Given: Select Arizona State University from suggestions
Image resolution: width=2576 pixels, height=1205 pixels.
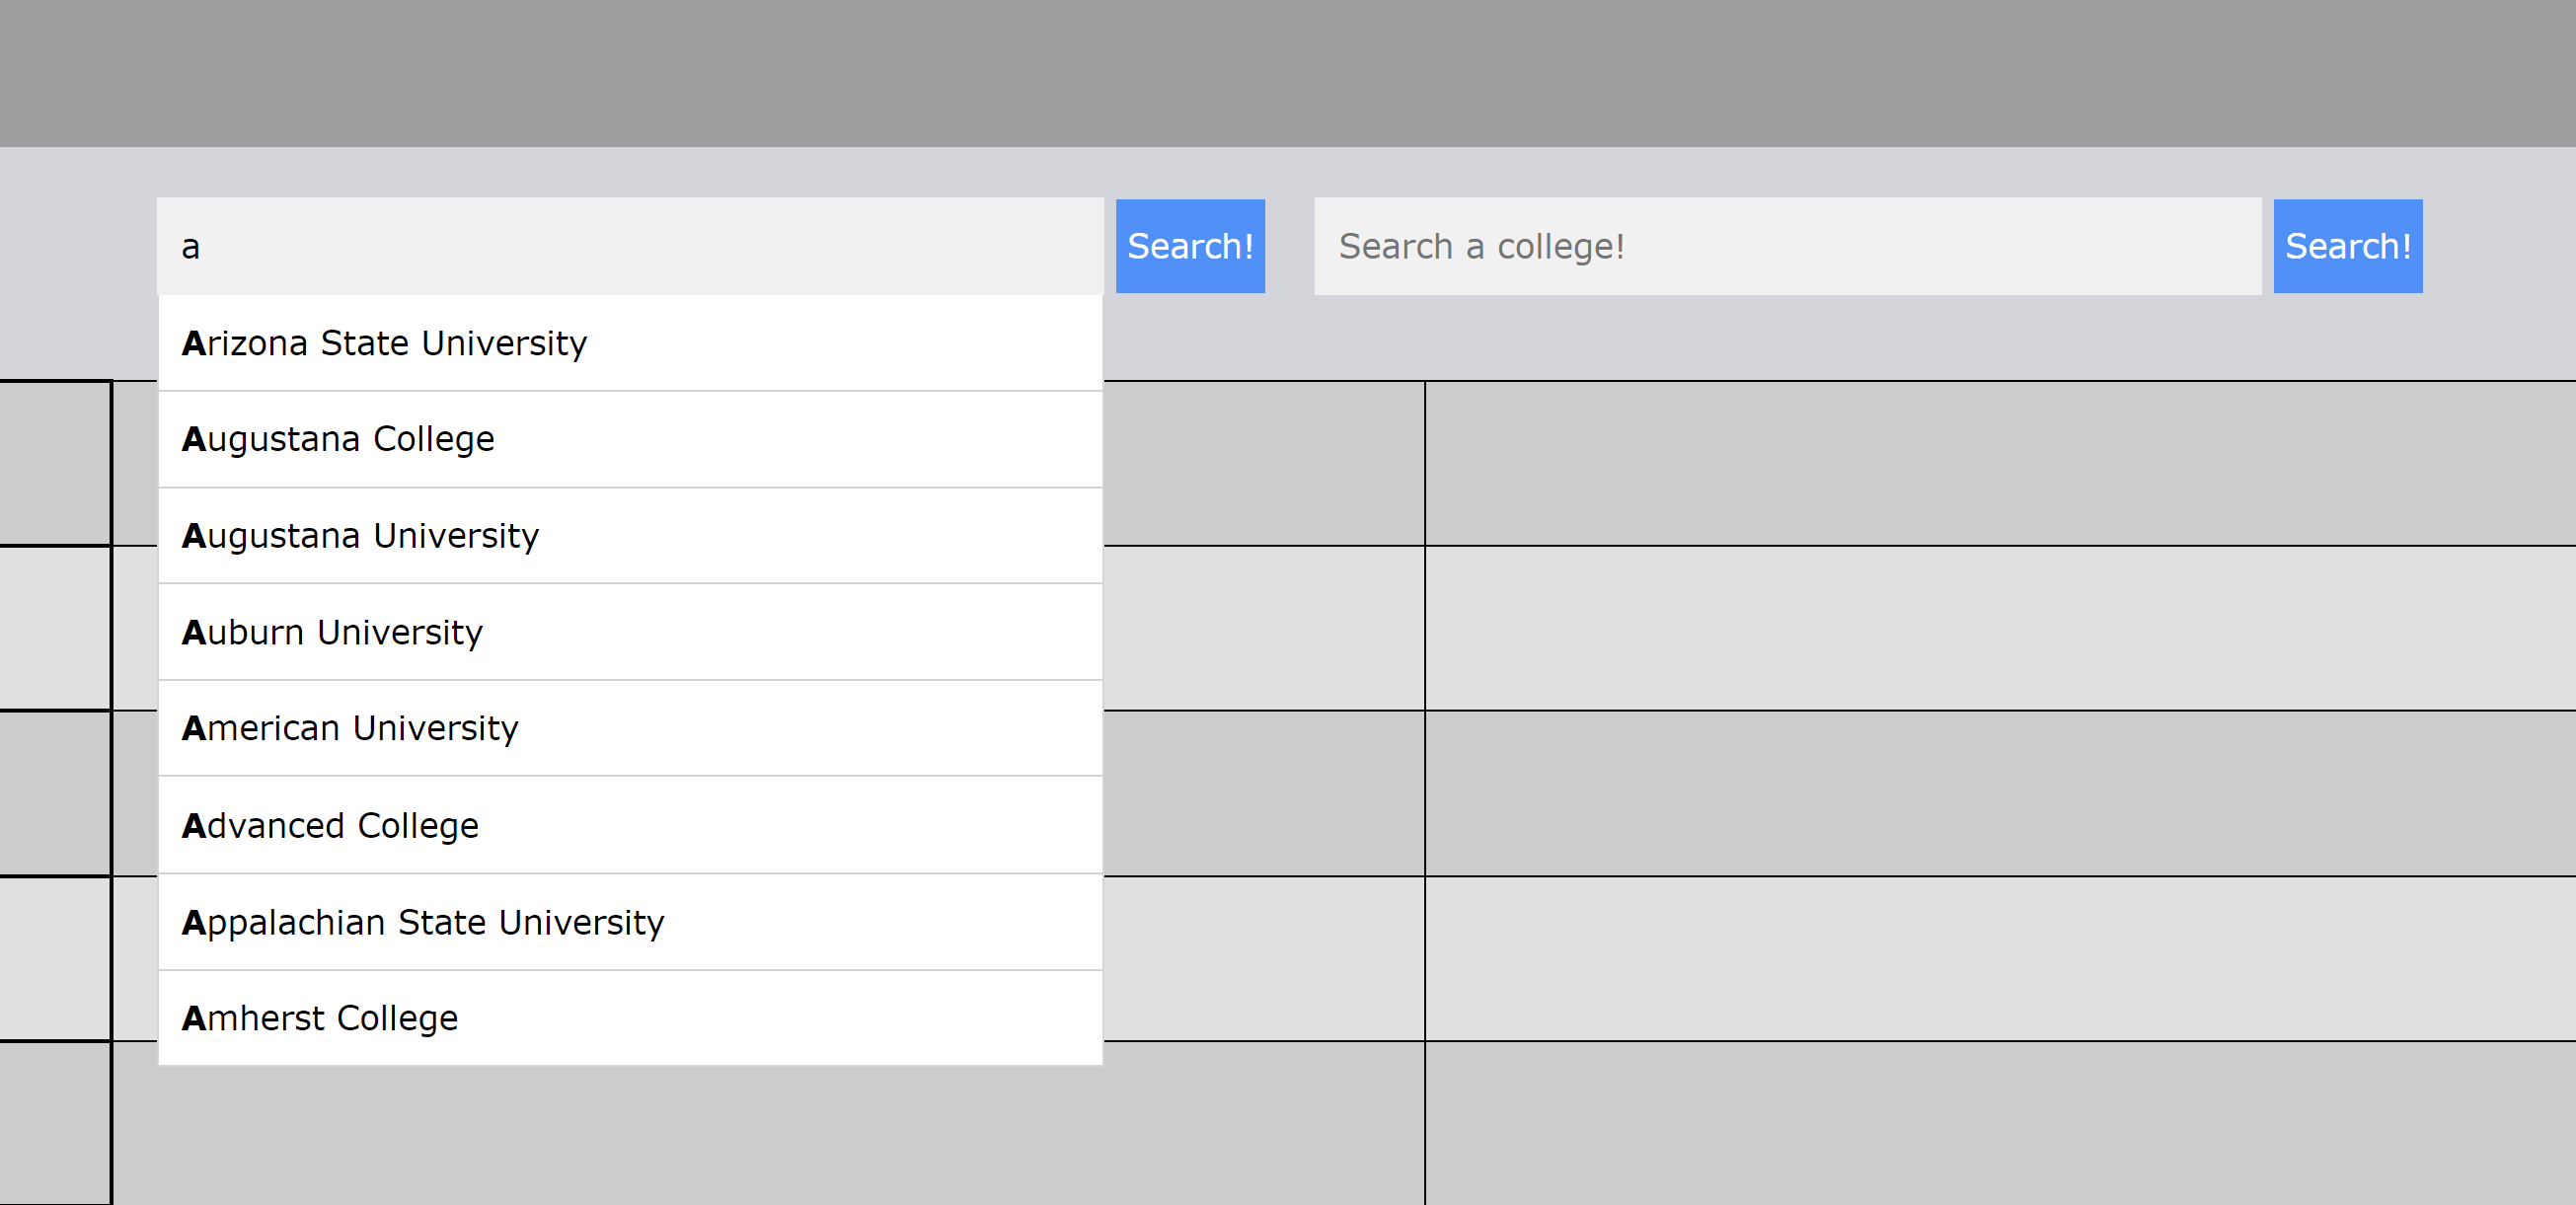Looking at the screenshot, I should coord(630,343).
